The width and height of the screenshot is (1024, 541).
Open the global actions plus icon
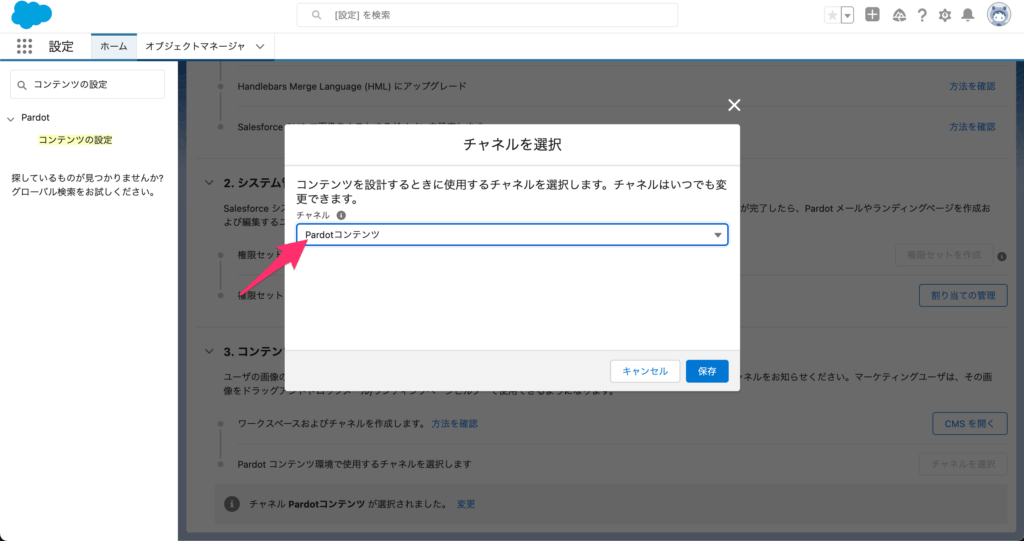pos(872,15)
